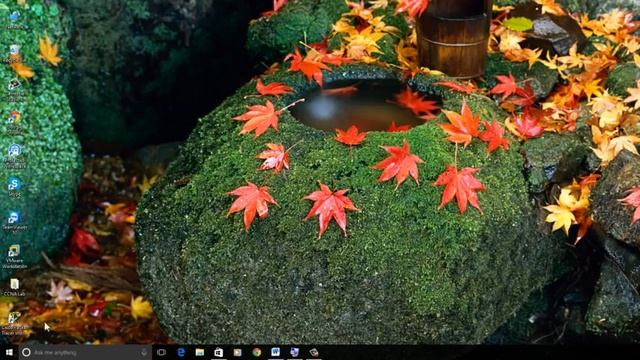Focus the Ask me anything search box
The height and width of the screenshot is (360, 640).
(x=85, y=352)
